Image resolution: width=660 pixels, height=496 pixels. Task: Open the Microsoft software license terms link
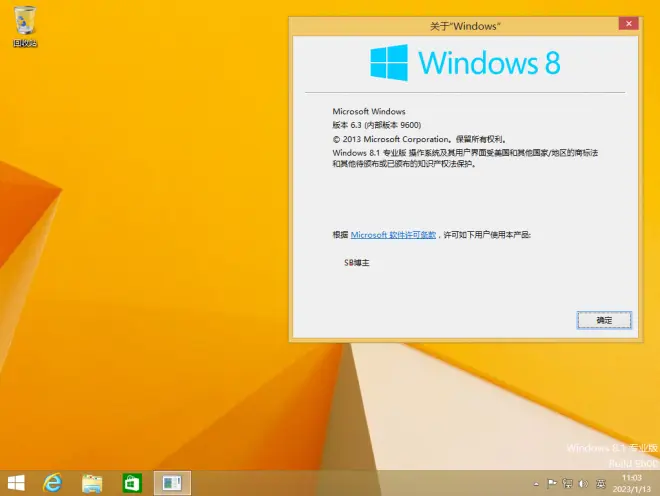(x=393, y=235)
